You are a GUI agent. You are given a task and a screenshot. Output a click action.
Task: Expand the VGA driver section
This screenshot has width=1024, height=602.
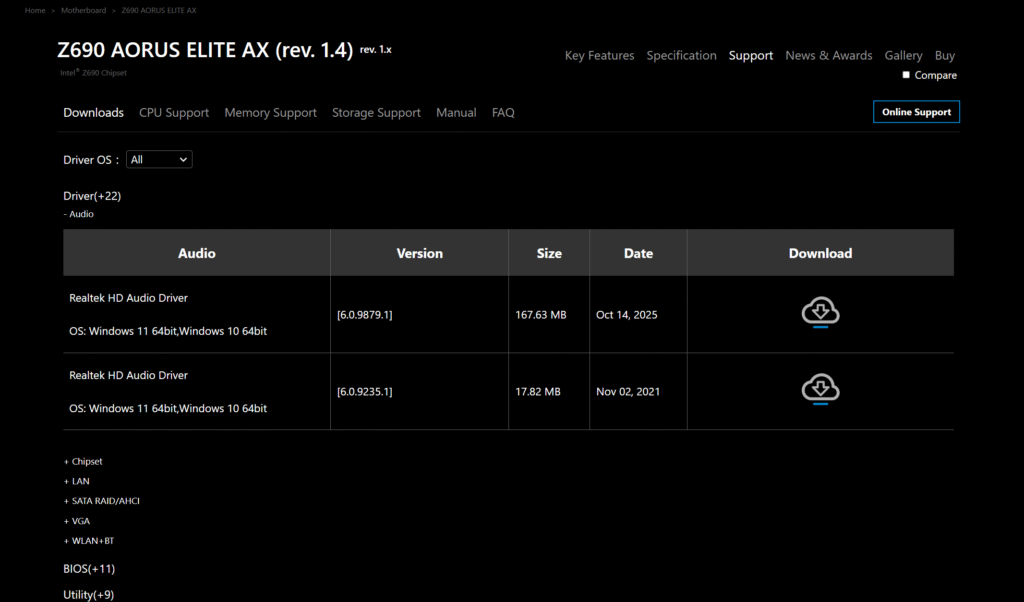pos(77,521)
